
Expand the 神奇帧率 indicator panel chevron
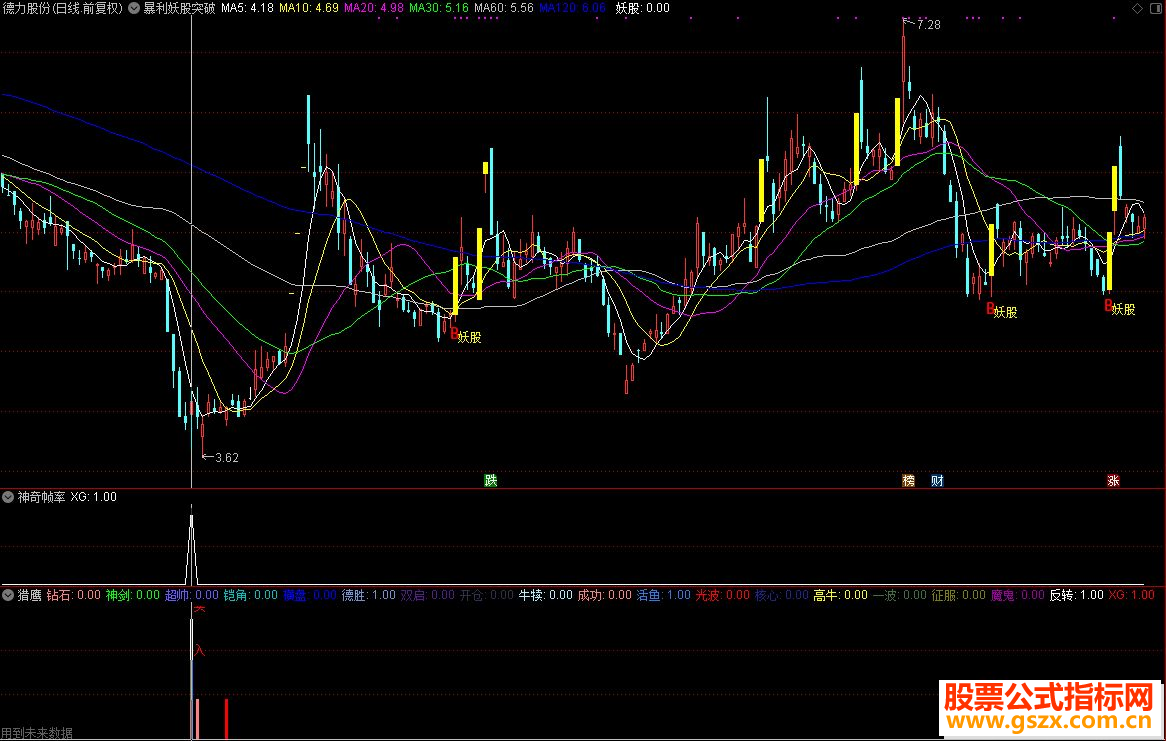tap(8, 497)
